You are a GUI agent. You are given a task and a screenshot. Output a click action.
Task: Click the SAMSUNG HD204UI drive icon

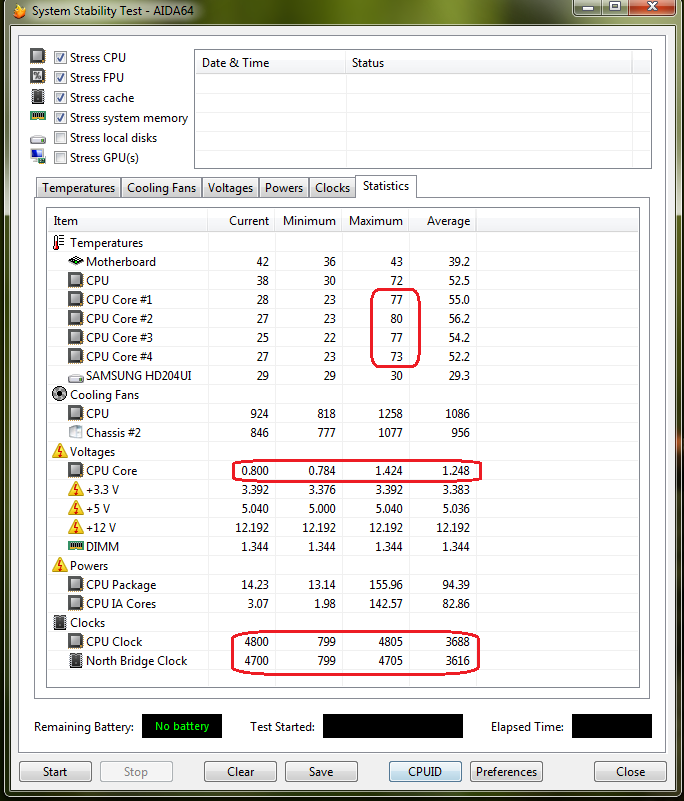point(76,376)
